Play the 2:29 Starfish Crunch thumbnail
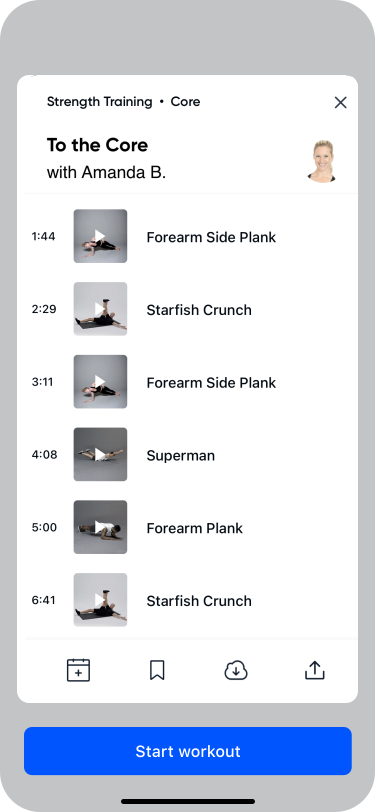Image resolution: width=375 pixels, height=812 pixels. [100, 309]
